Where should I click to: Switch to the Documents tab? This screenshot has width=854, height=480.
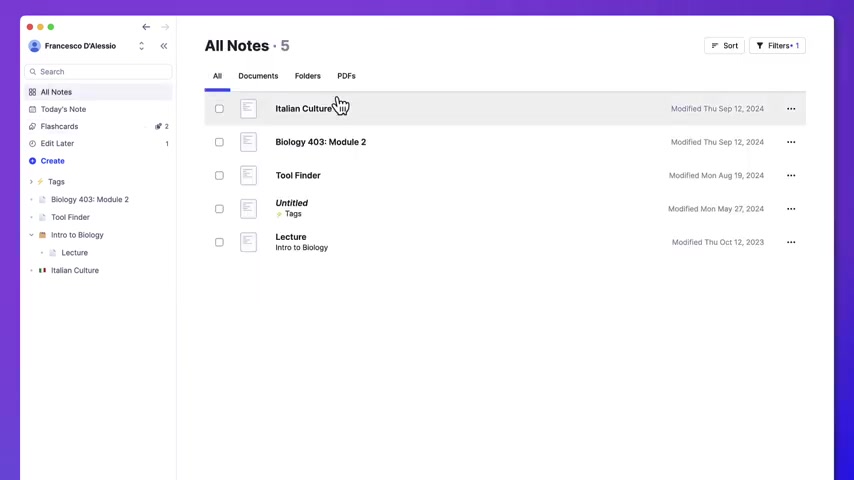click(258, 76)
